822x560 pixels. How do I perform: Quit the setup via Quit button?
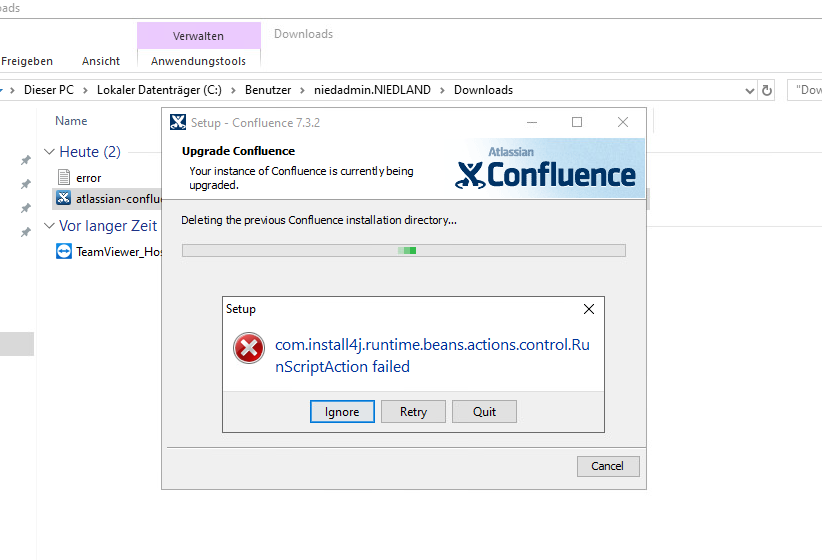484,412
